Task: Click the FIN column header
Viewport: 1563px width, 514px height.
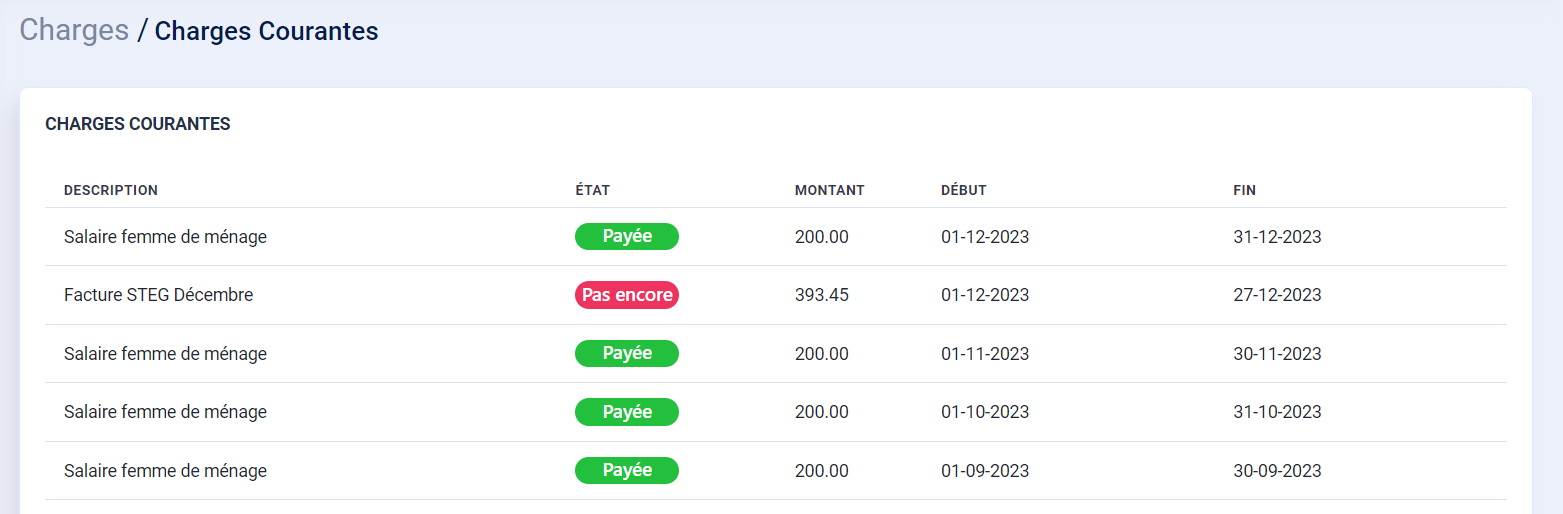Action: pyautogui.click(x=1244, y=190)
